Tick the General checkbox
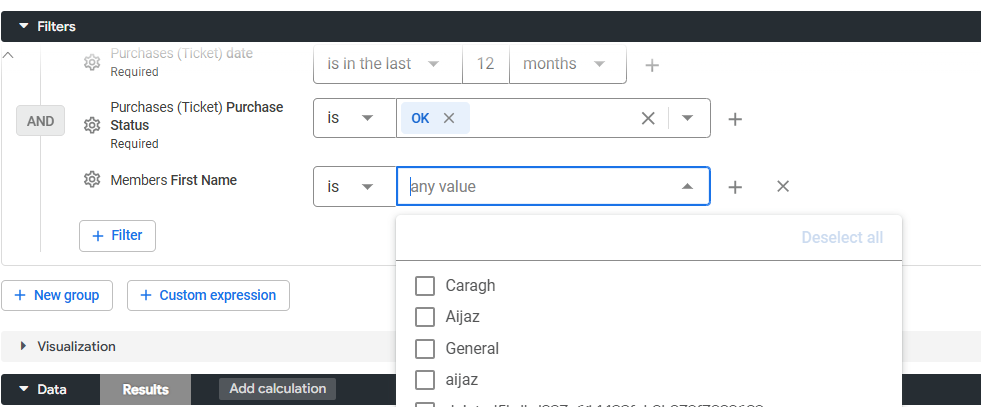The image size is (981, 407). pyautogui.click(x=425, y=348)
